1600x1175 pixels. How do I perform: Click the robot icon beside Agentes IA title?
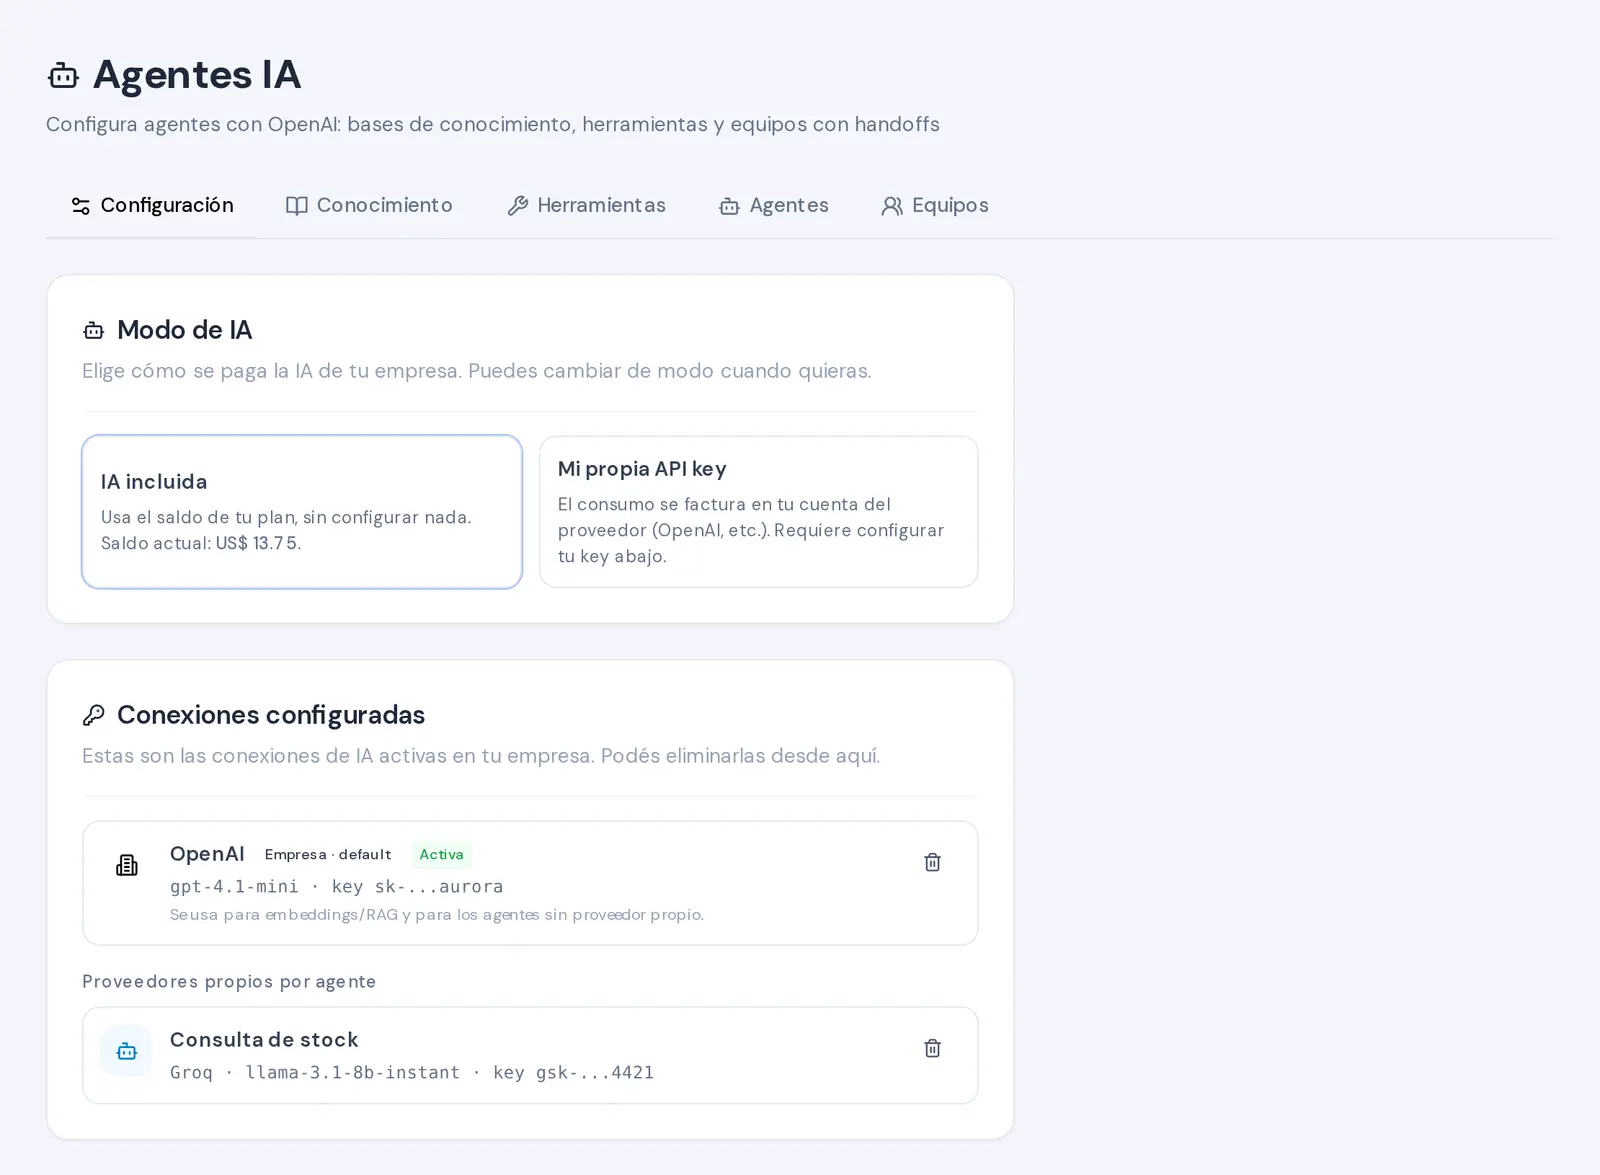point(63,75)
